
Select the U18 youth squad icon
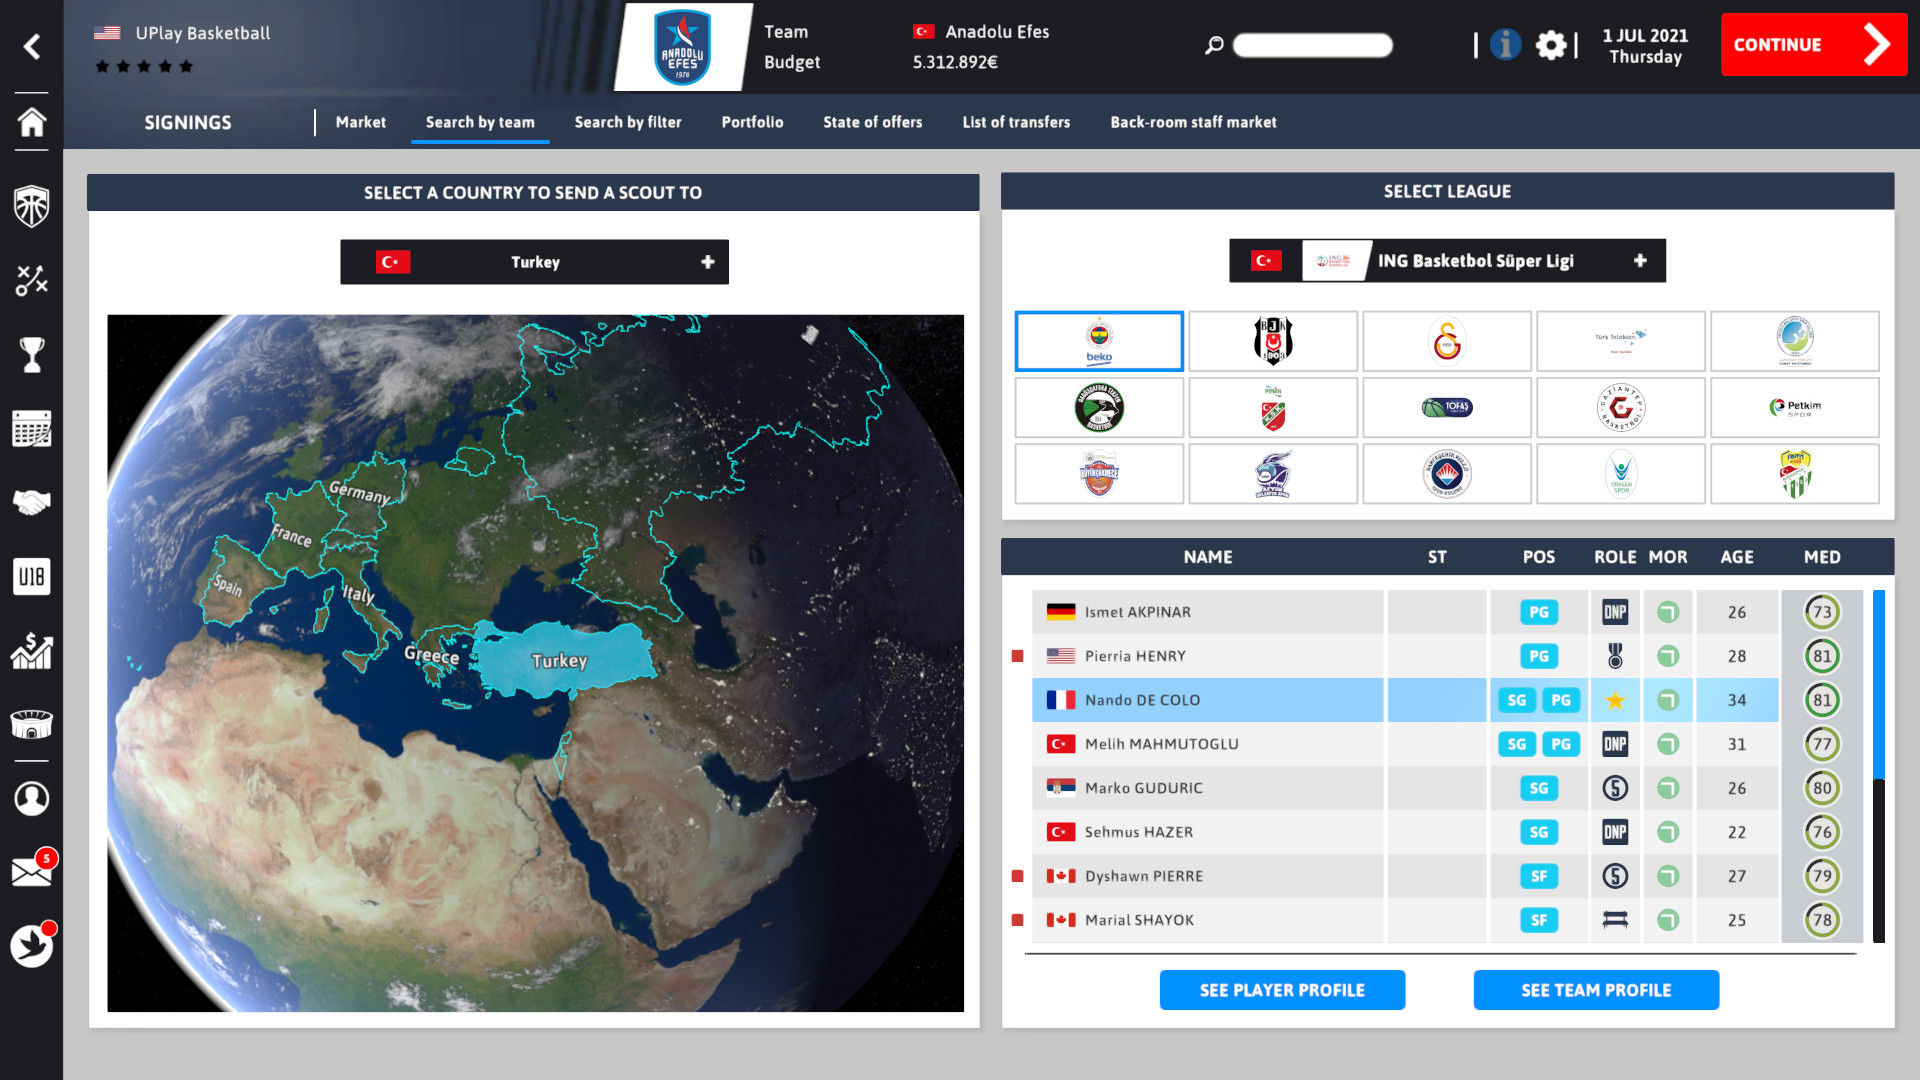pos(32,576)
